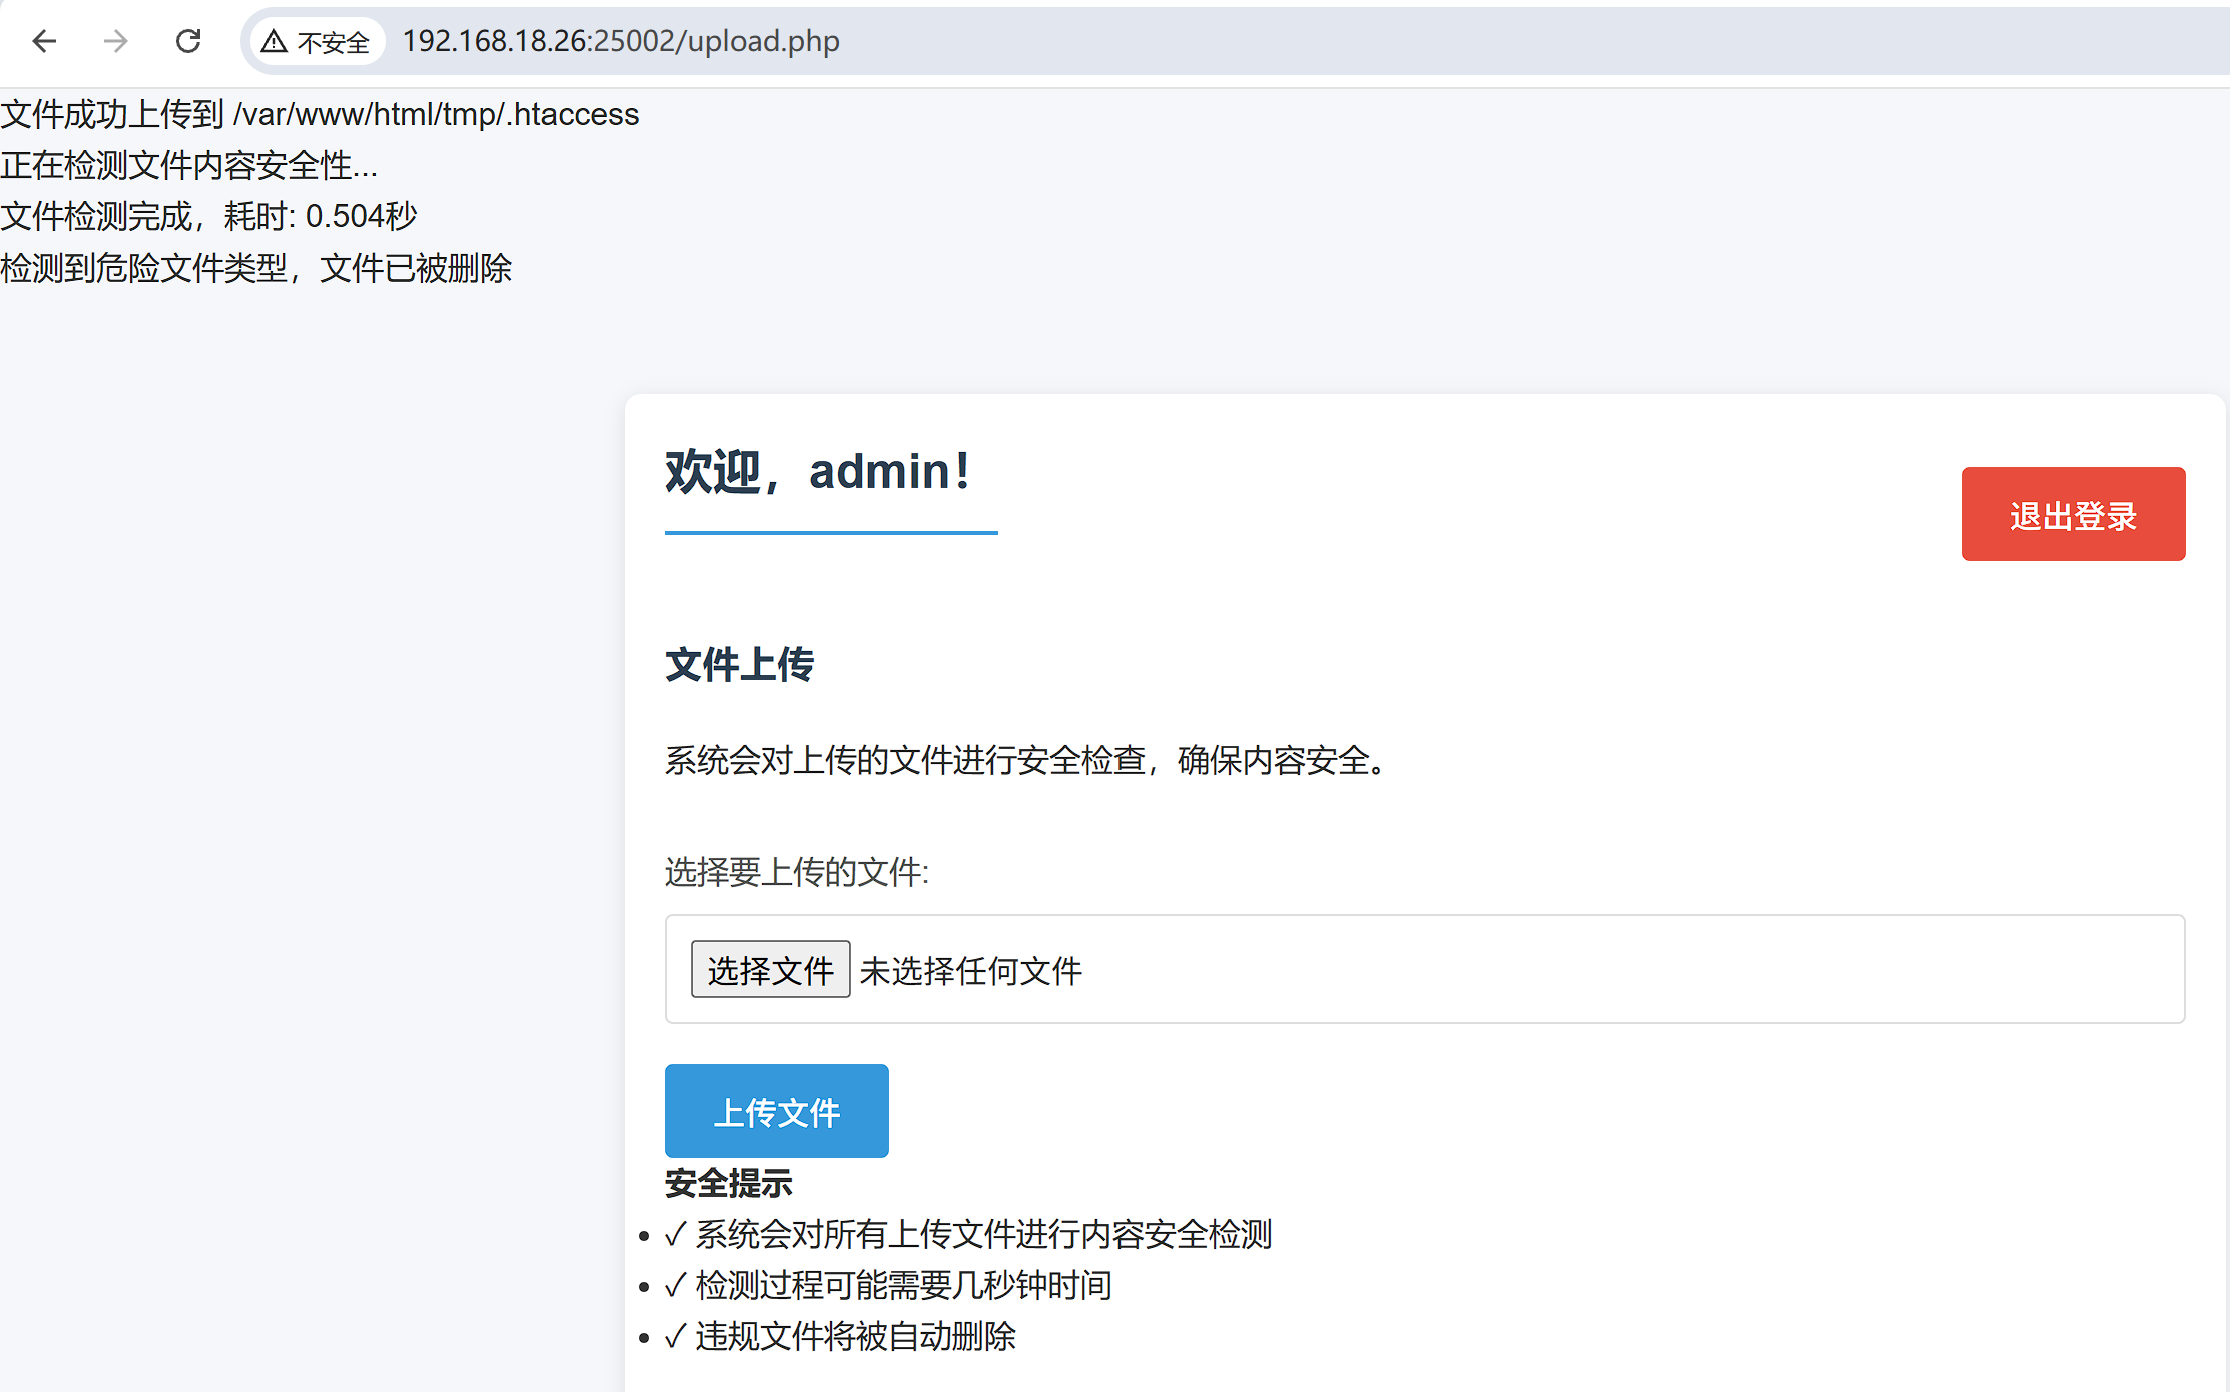Click the browser forward arrow
This screenshot has height=1392, width=2230.
[x=116, y=41]
